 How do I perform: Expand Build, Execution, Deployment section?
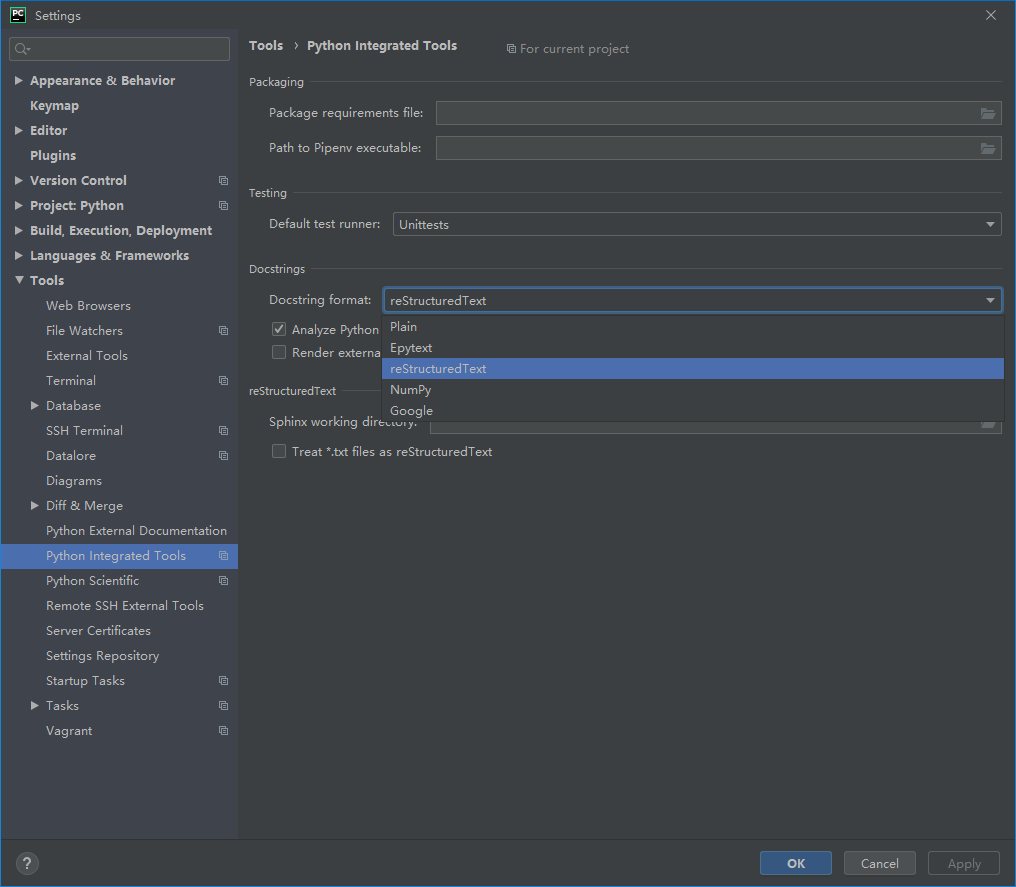[19, 230]
